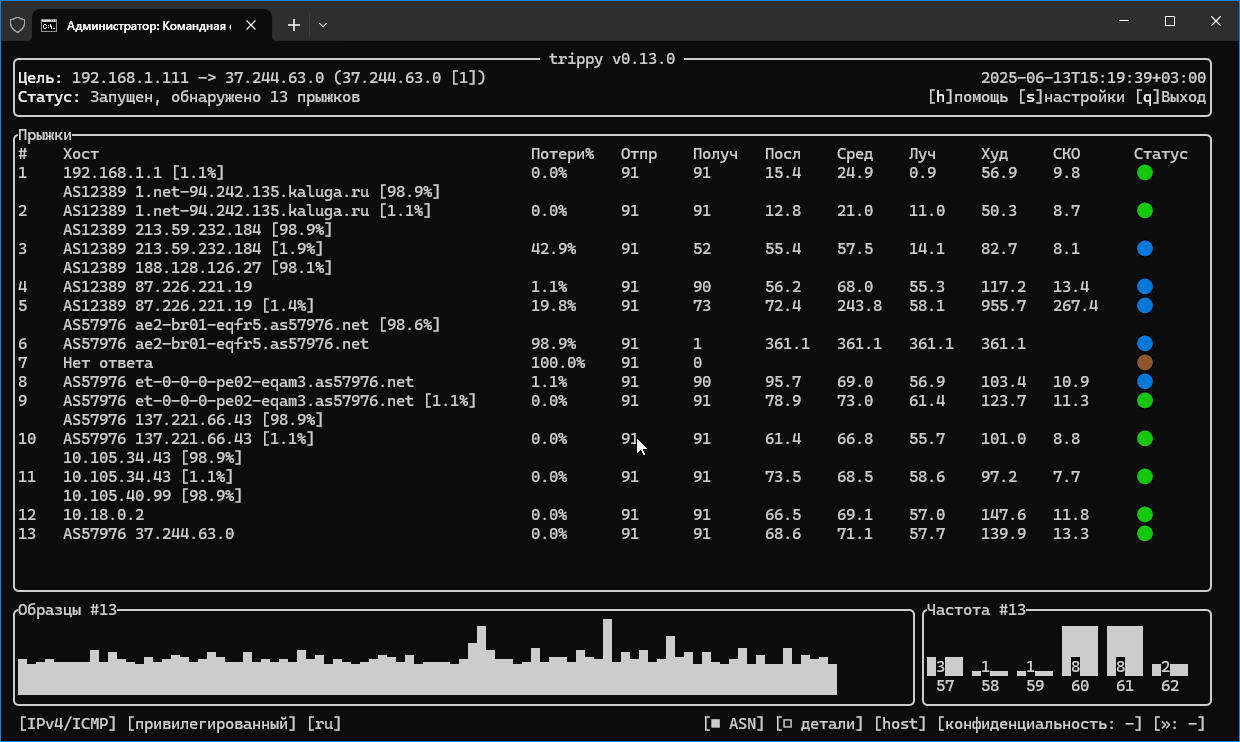This screenshot has width=1240, height=742.
Task: Click the Сред column header
Action: 855,154
